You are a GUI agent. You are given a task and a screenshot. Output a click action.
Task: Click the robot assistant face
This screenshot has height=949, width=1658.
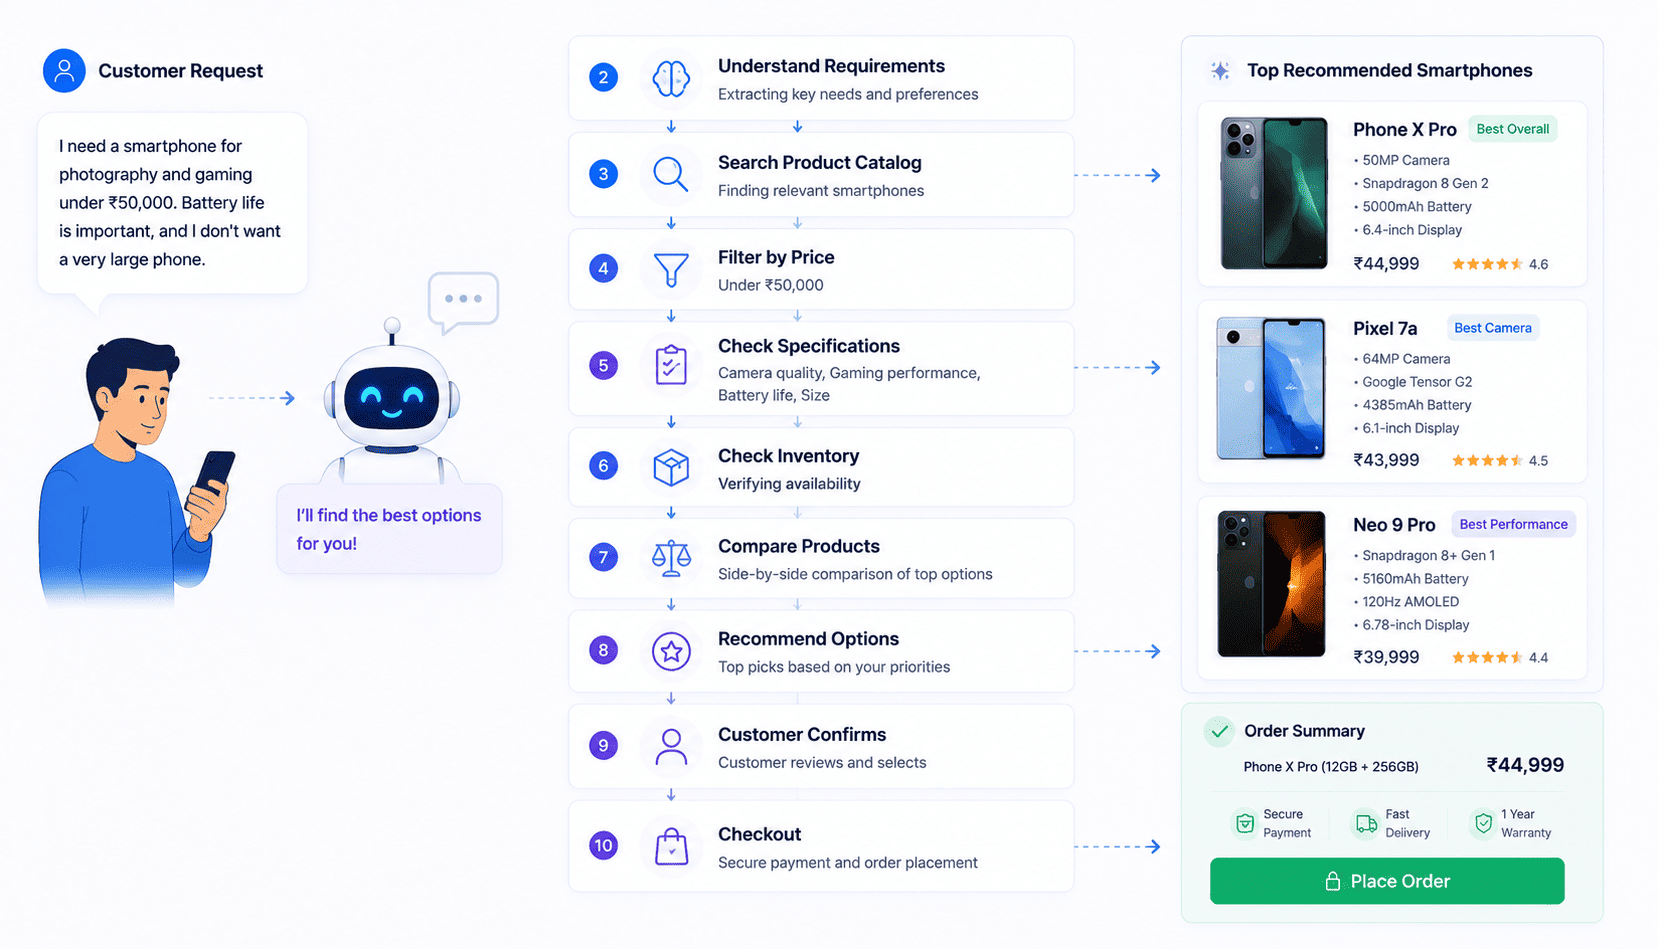[x=392, y=399]
